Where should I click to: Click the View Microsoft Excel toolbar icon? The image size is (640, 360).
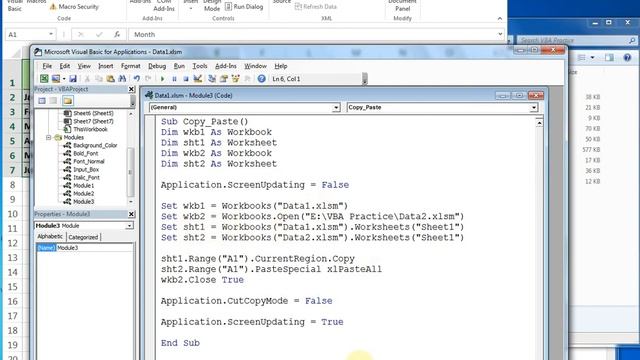(x=44, y=79)
